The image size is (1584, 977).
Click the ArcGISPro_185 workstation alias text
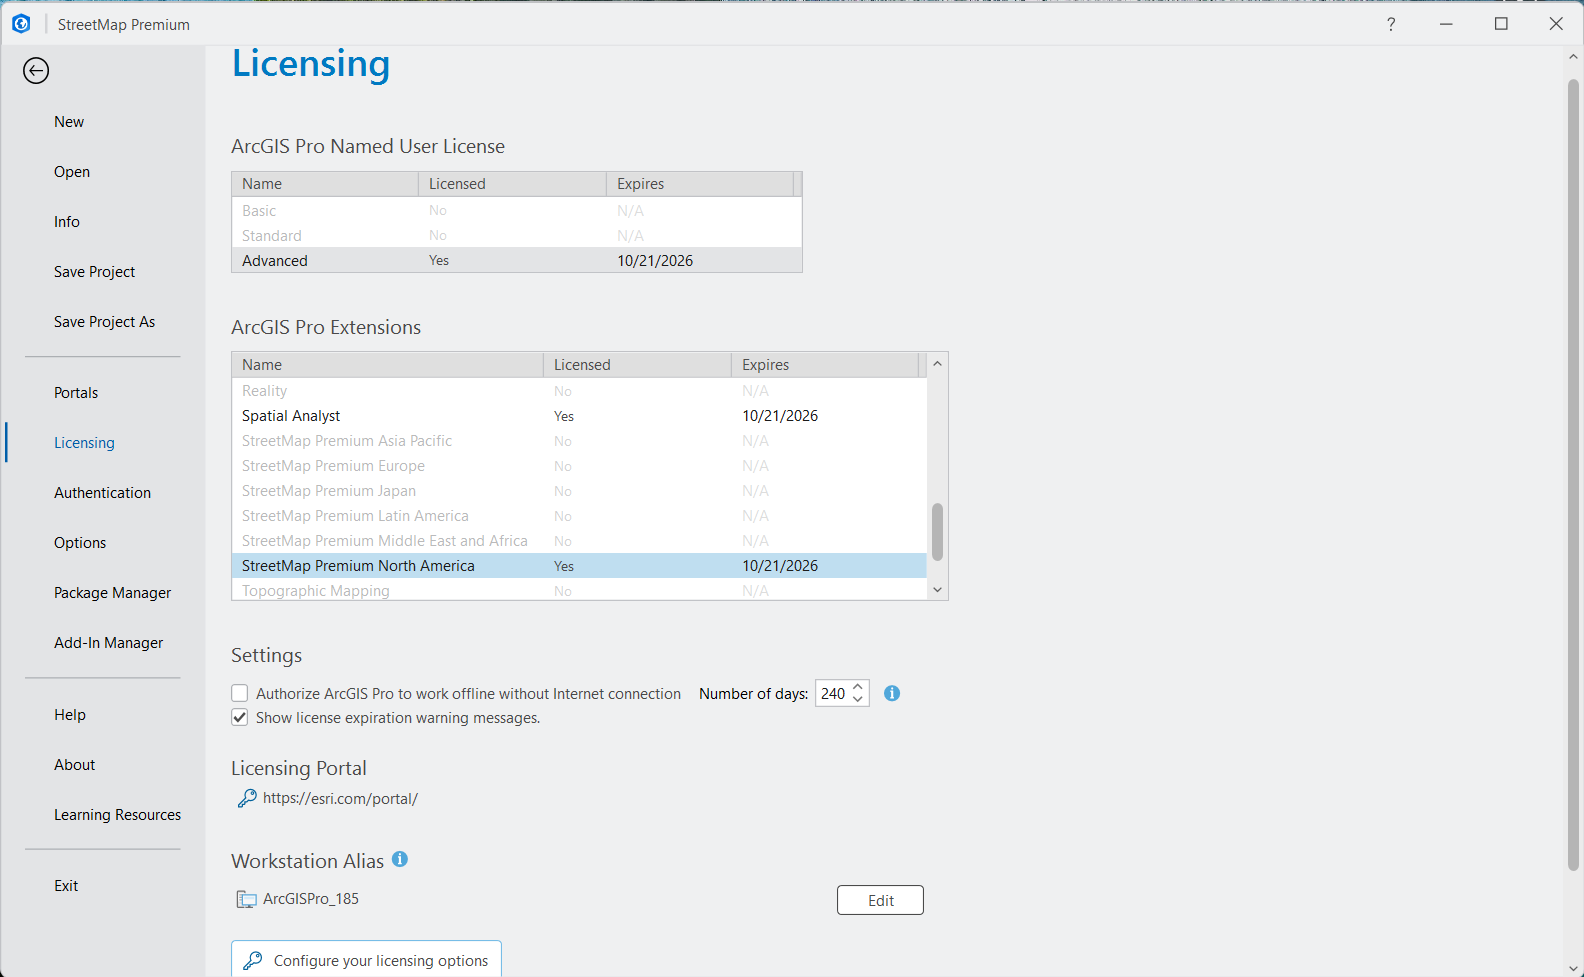pyautogui.click(x=311, y=899)
